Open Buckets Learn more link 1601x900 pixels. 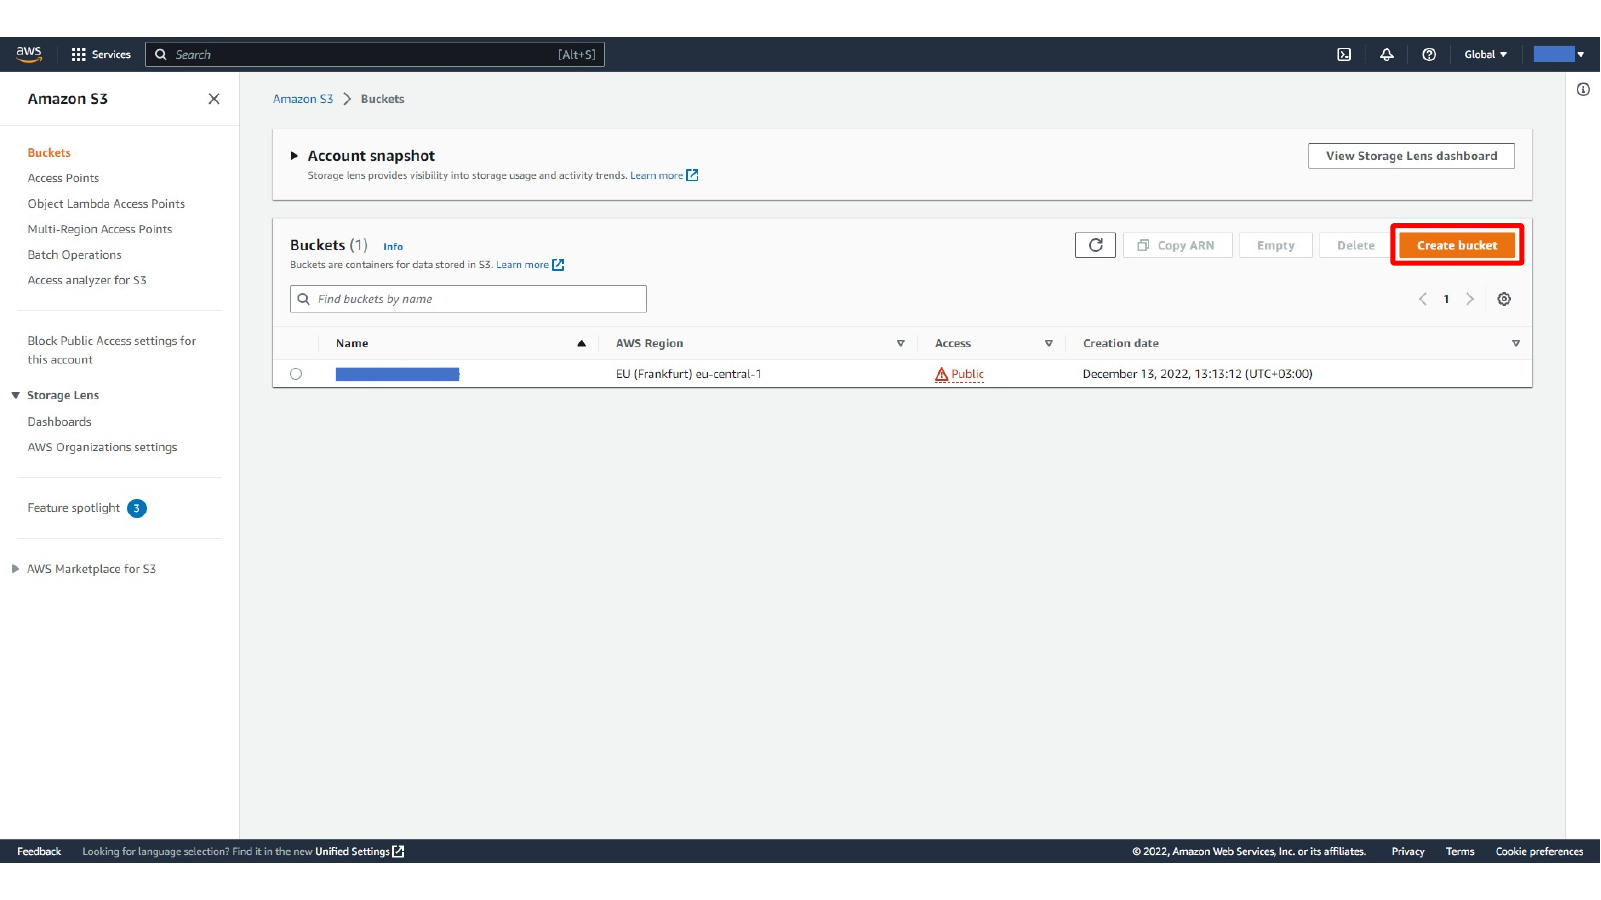(530, 265)
